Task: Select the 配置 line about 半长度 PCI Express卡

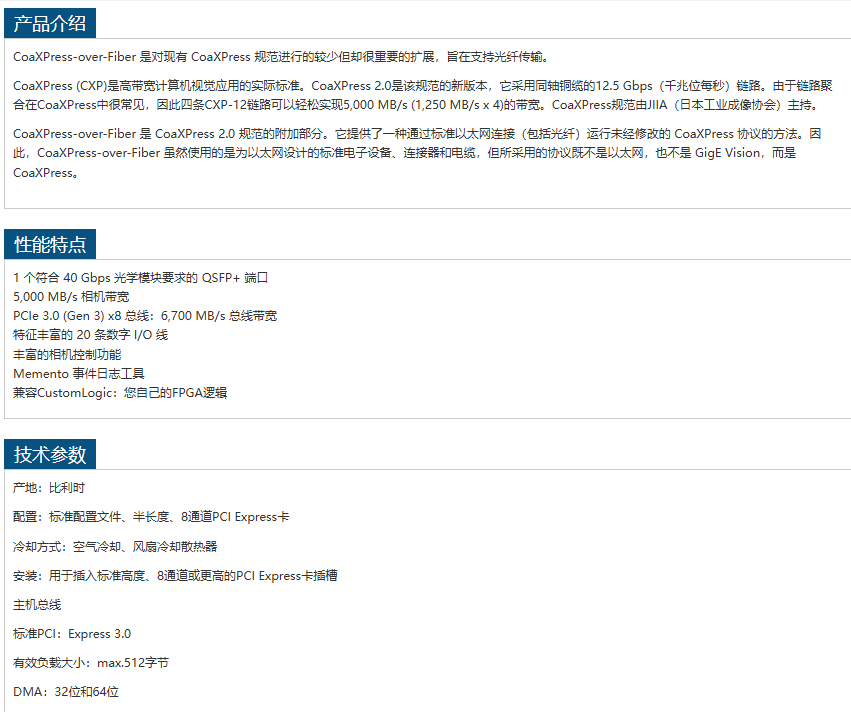Action: [151, 517]
